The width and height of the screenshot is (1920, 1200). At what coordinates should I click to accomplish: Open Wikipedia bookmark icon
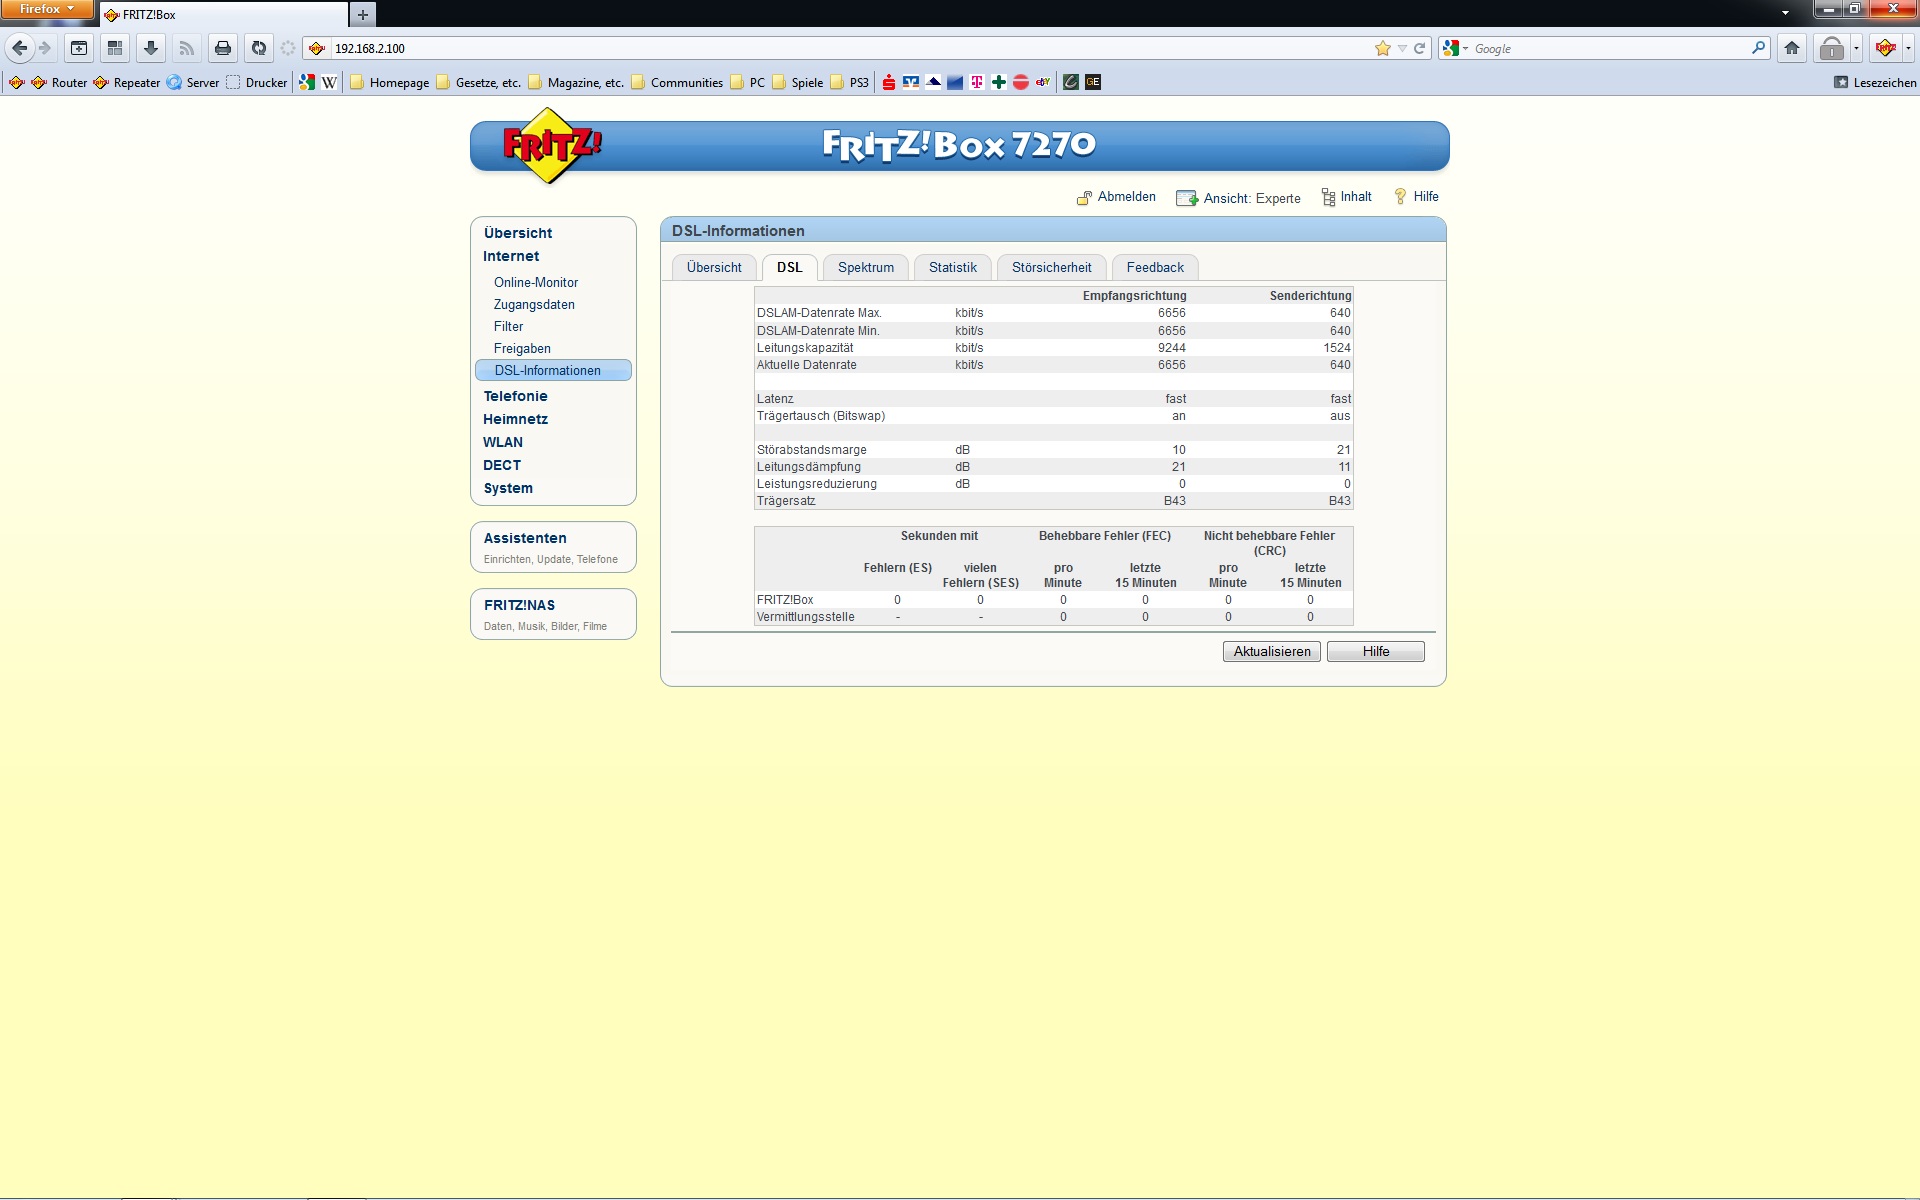pos(329,82)
